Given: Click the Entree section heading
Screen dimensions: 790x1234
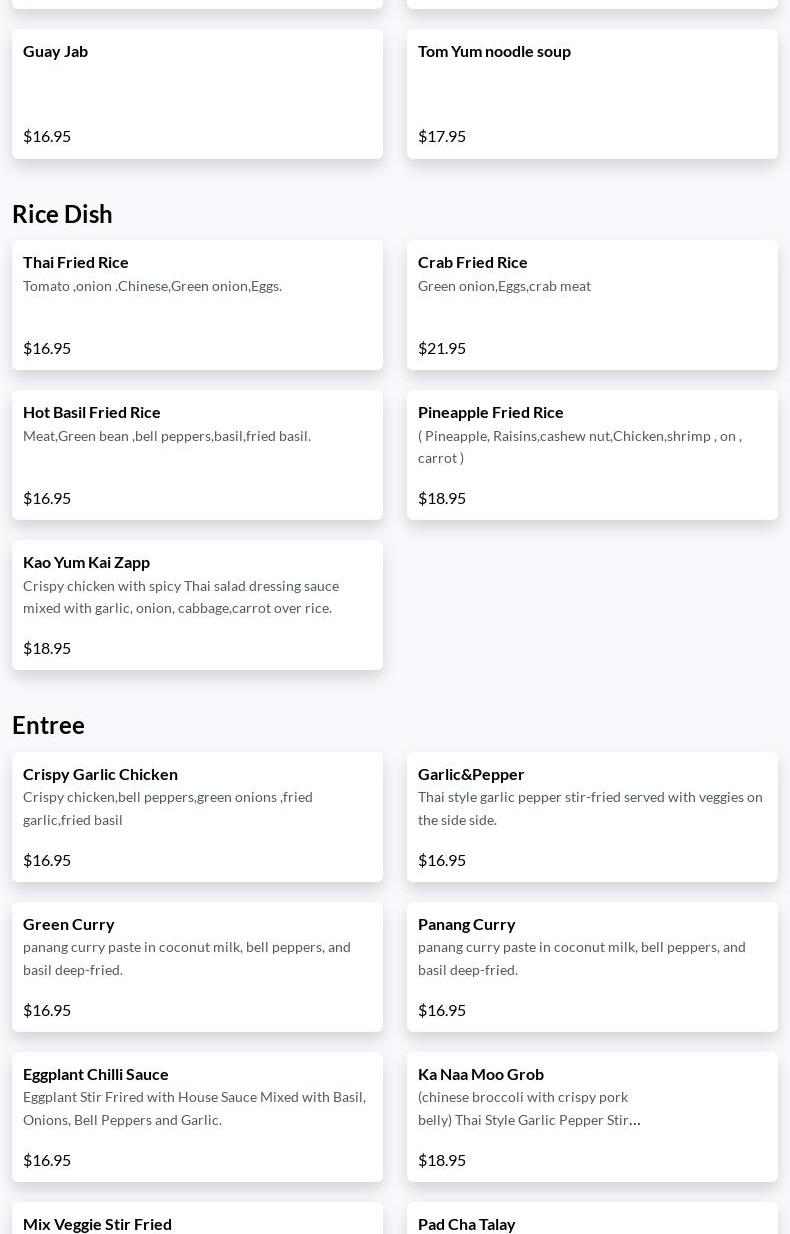Looking at the screenshot, I should point(48,725).
